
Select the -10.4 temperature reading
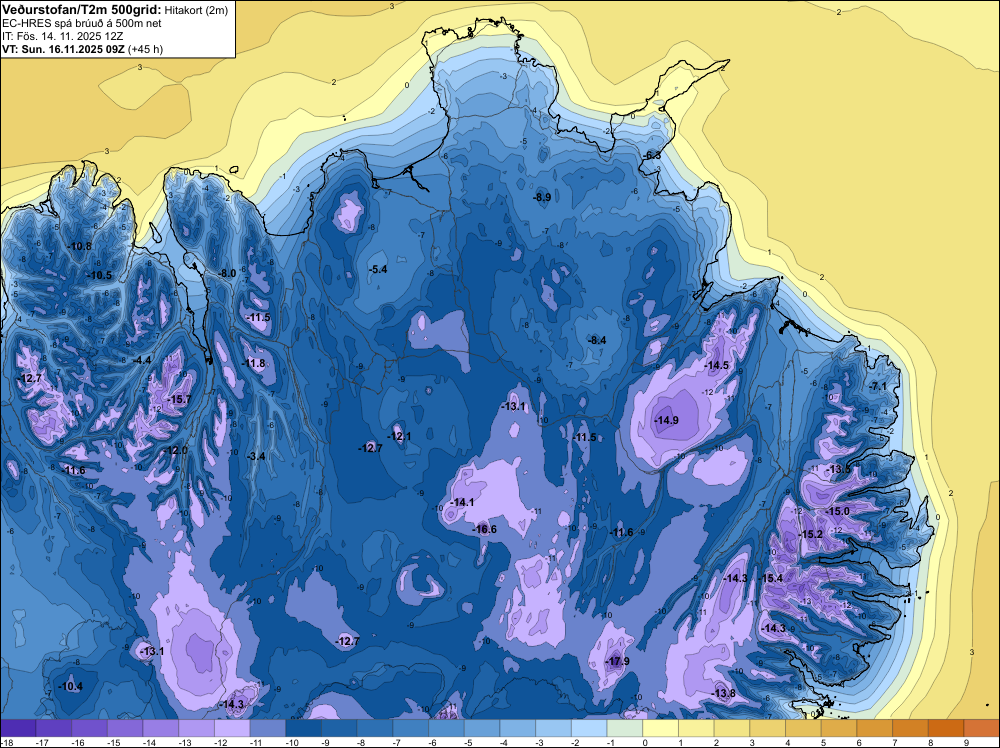(x=70, y=687)
